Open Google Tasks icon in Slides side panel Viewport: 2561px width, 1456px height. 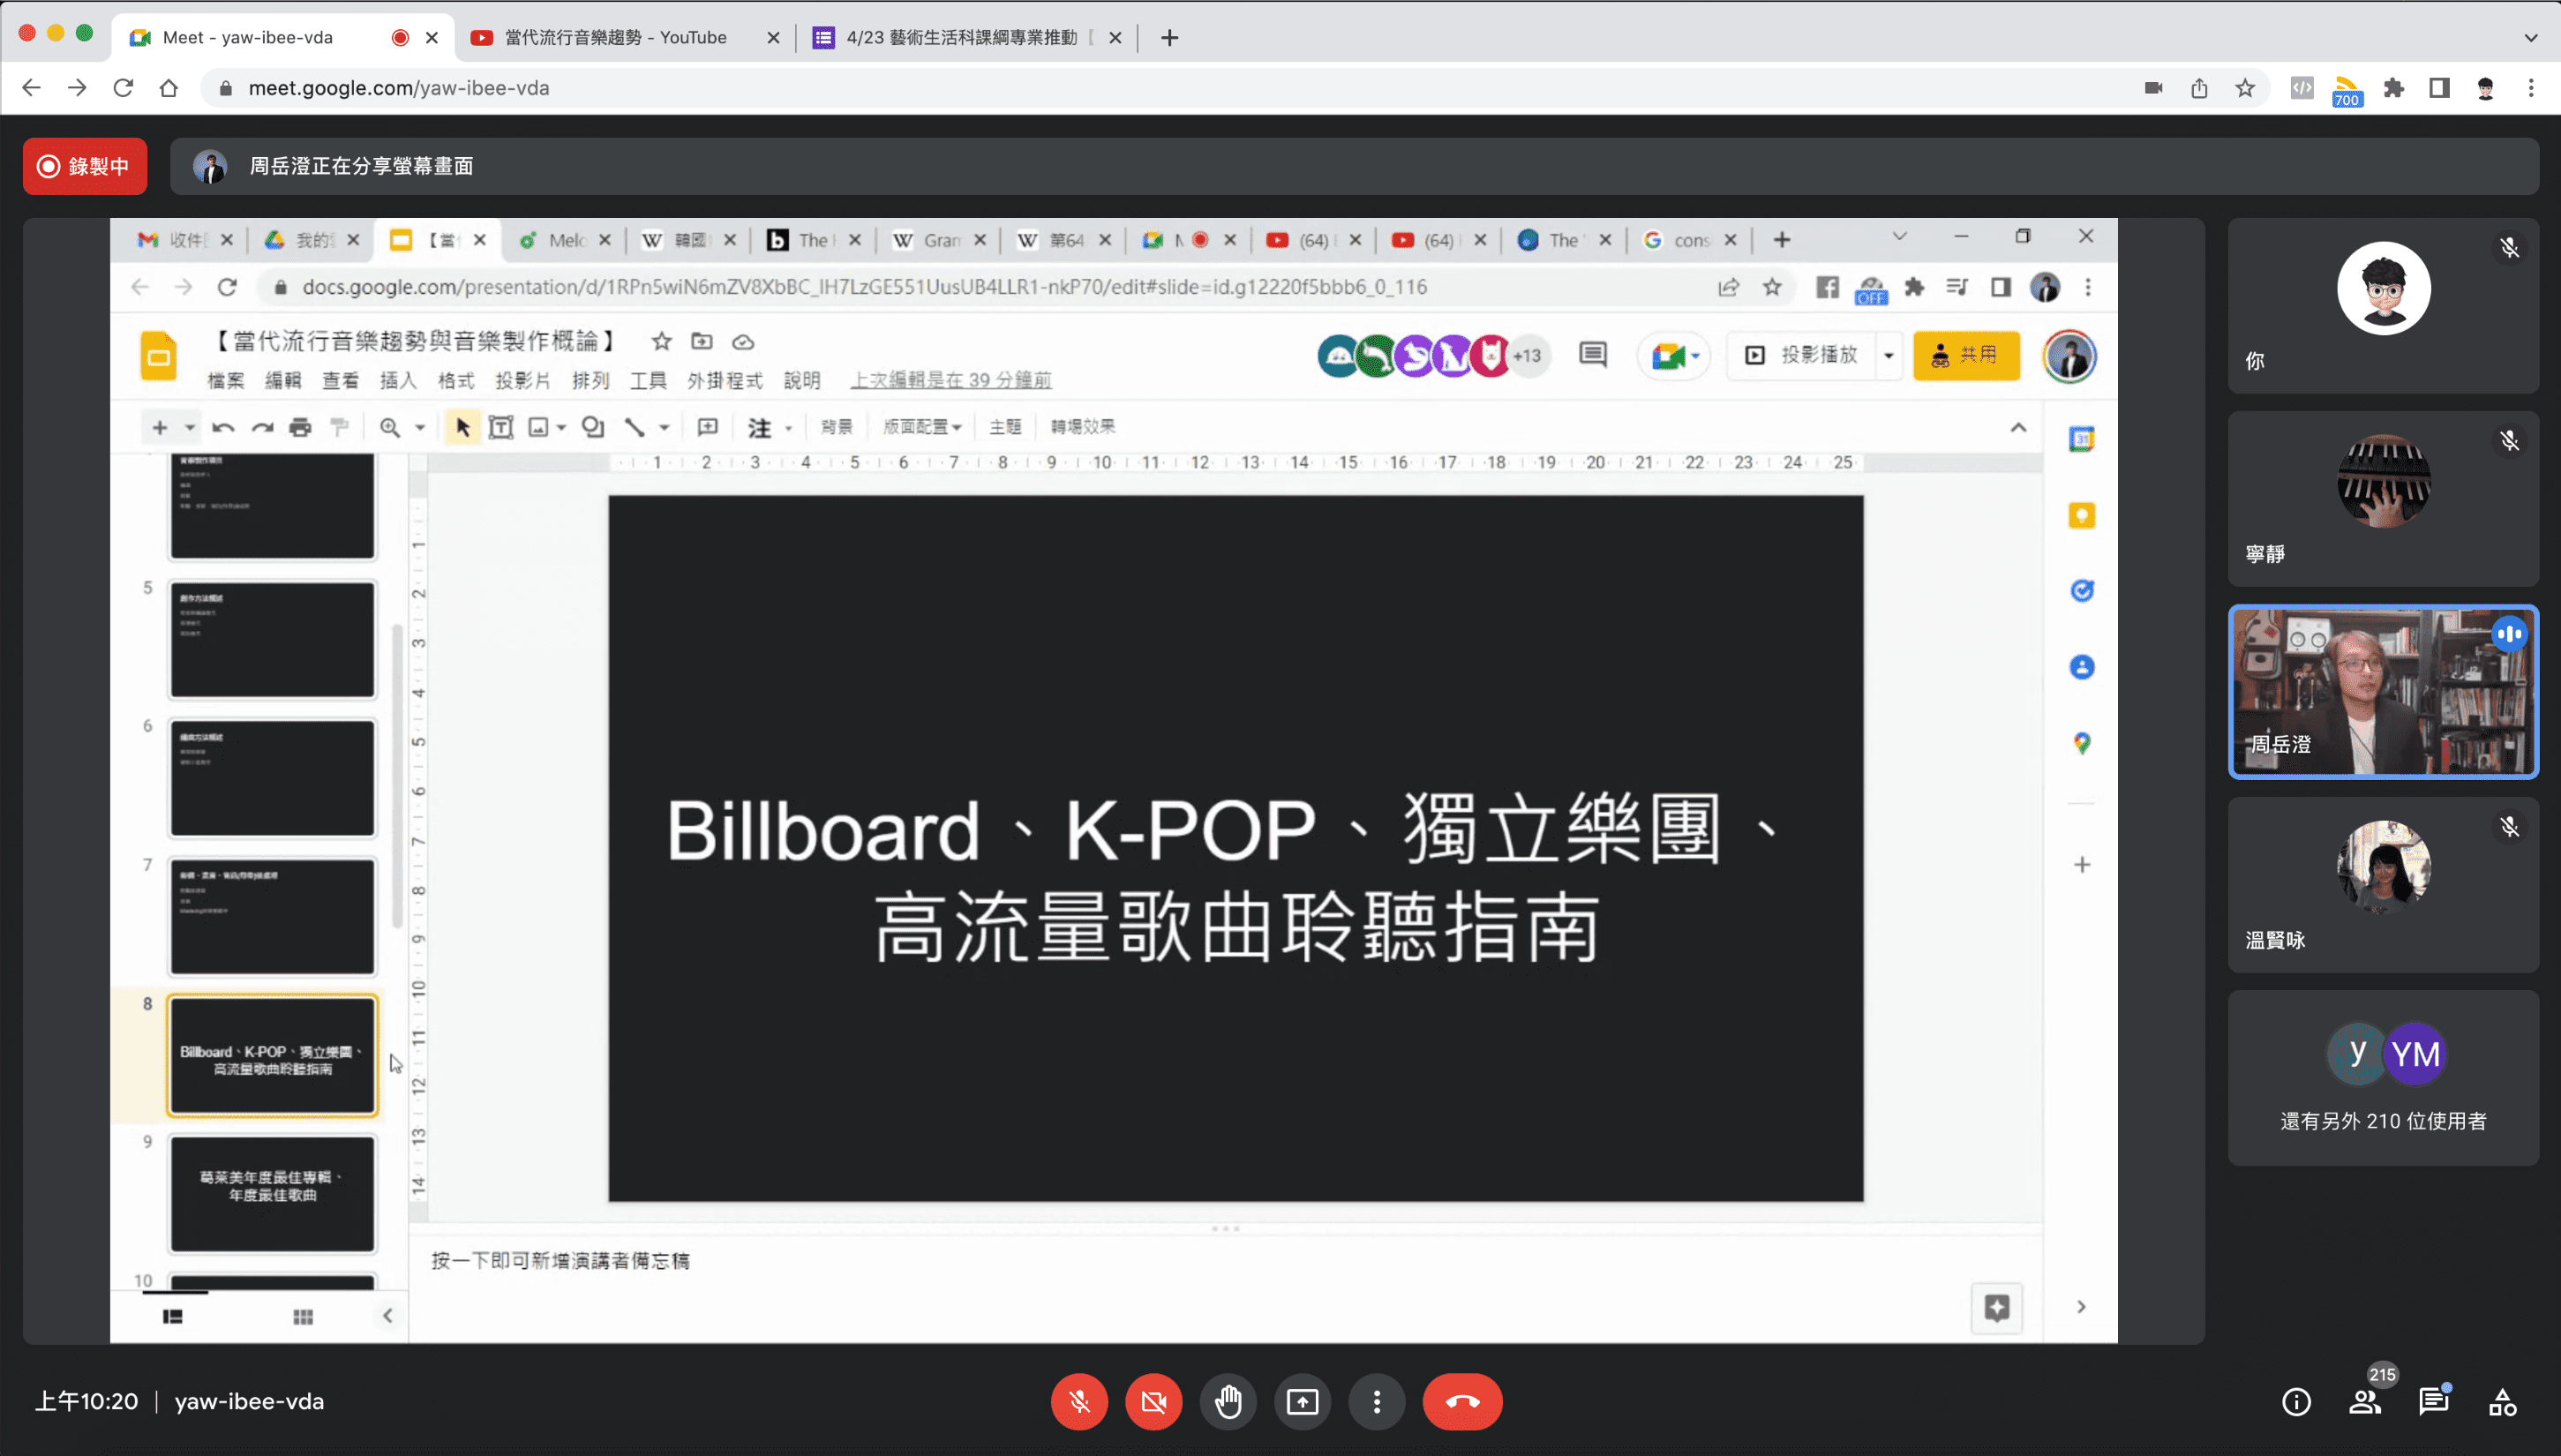tap(2082, 591)
